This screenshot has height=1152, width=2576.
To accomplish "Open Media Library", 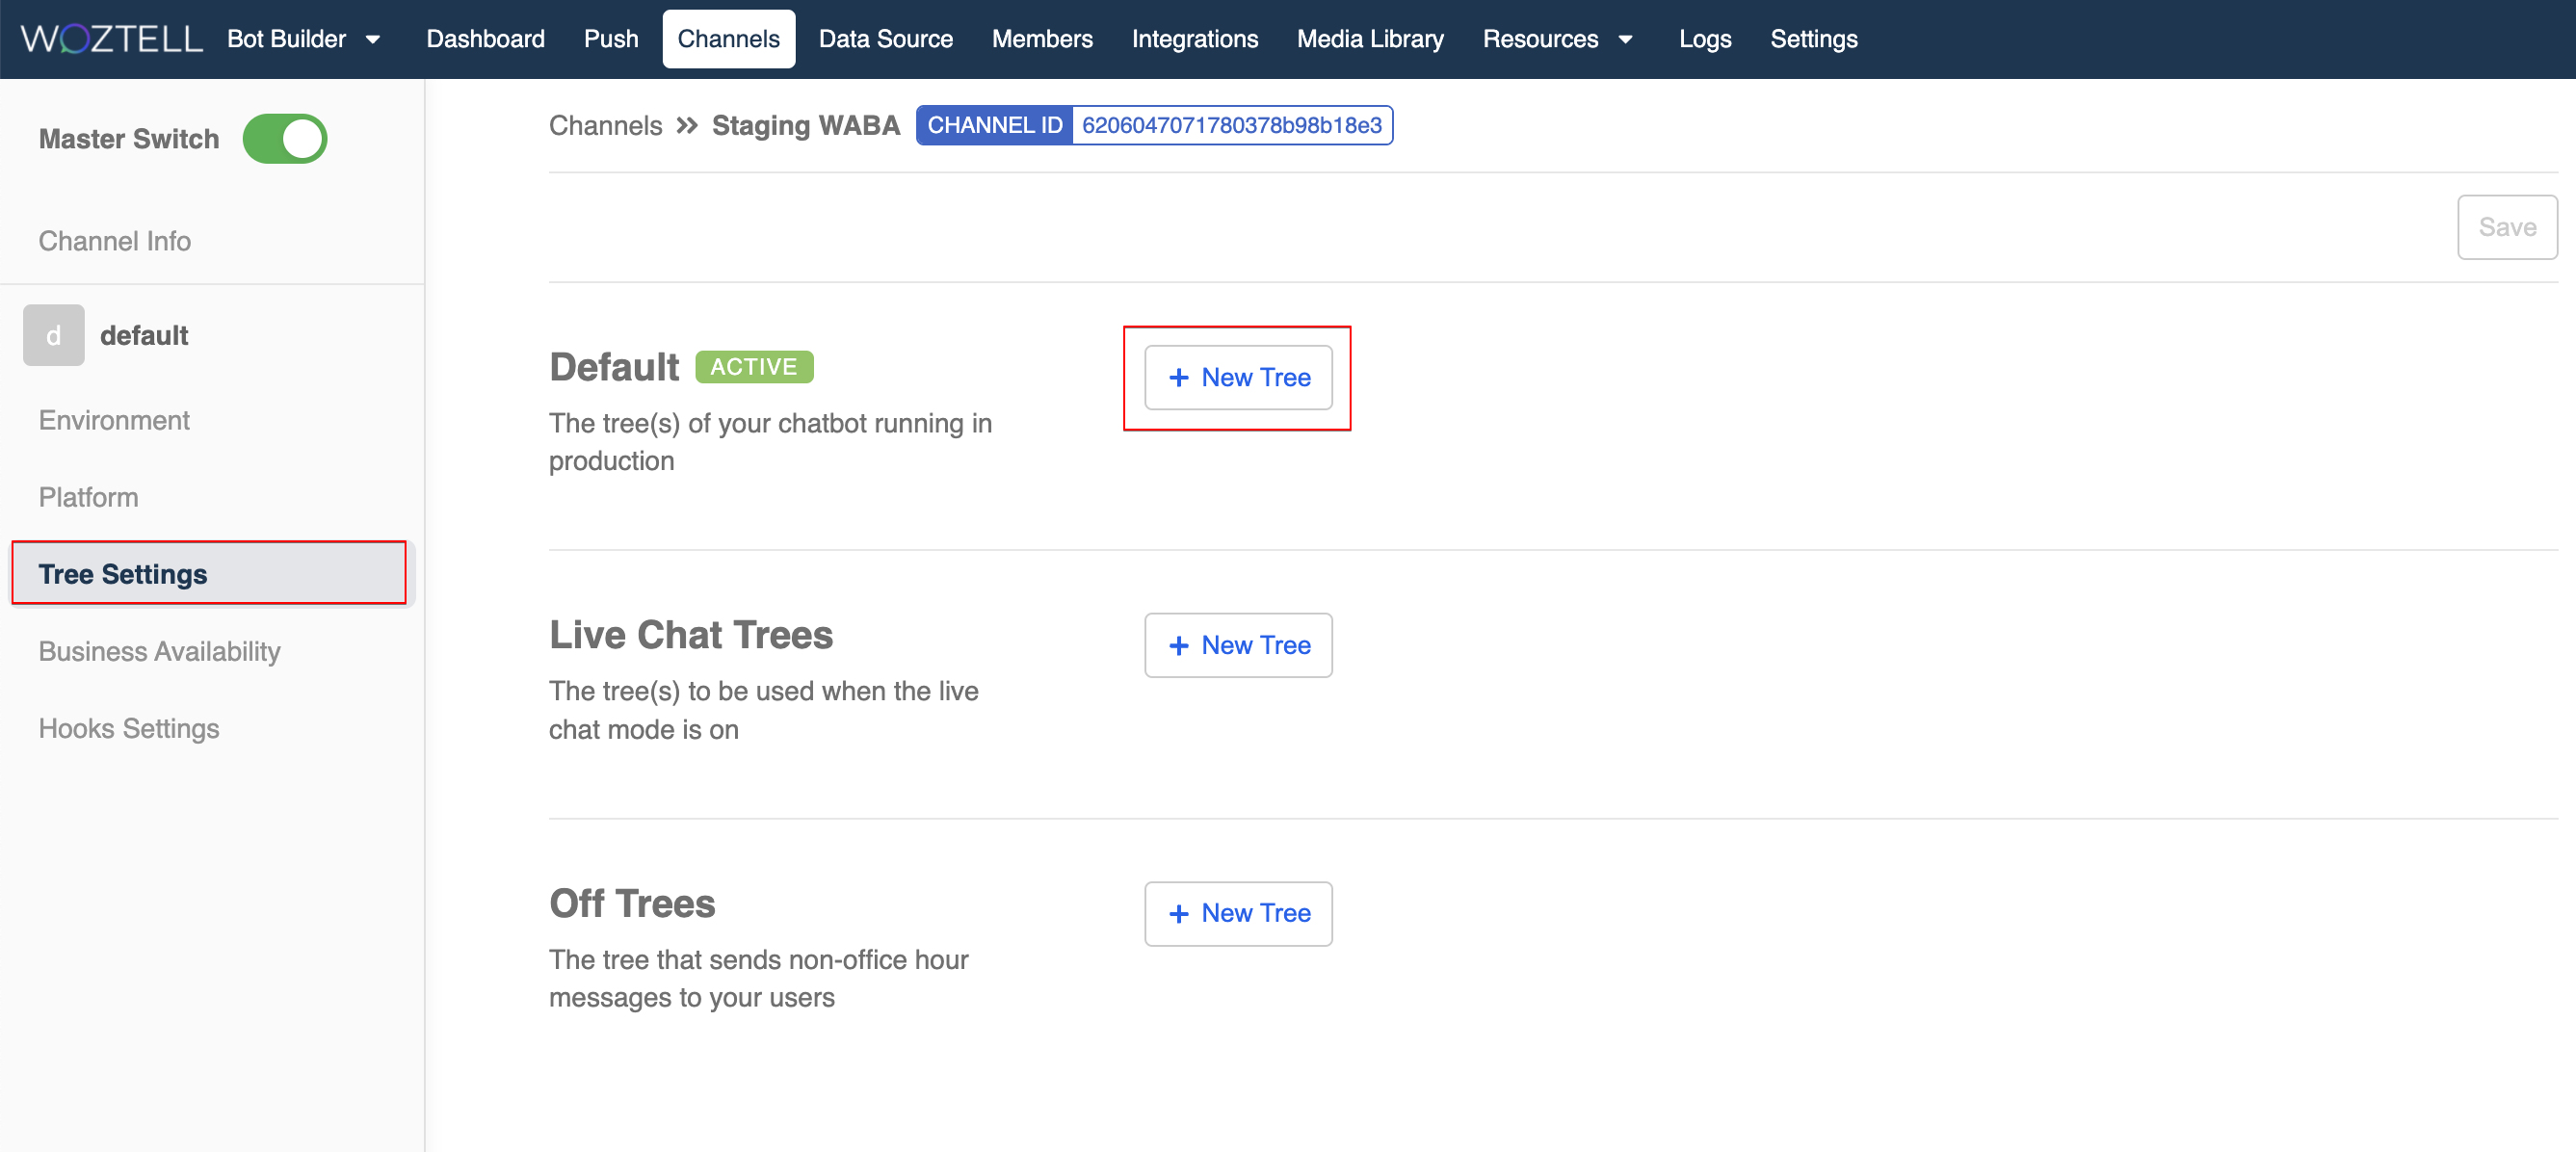I will [1370, 39].
